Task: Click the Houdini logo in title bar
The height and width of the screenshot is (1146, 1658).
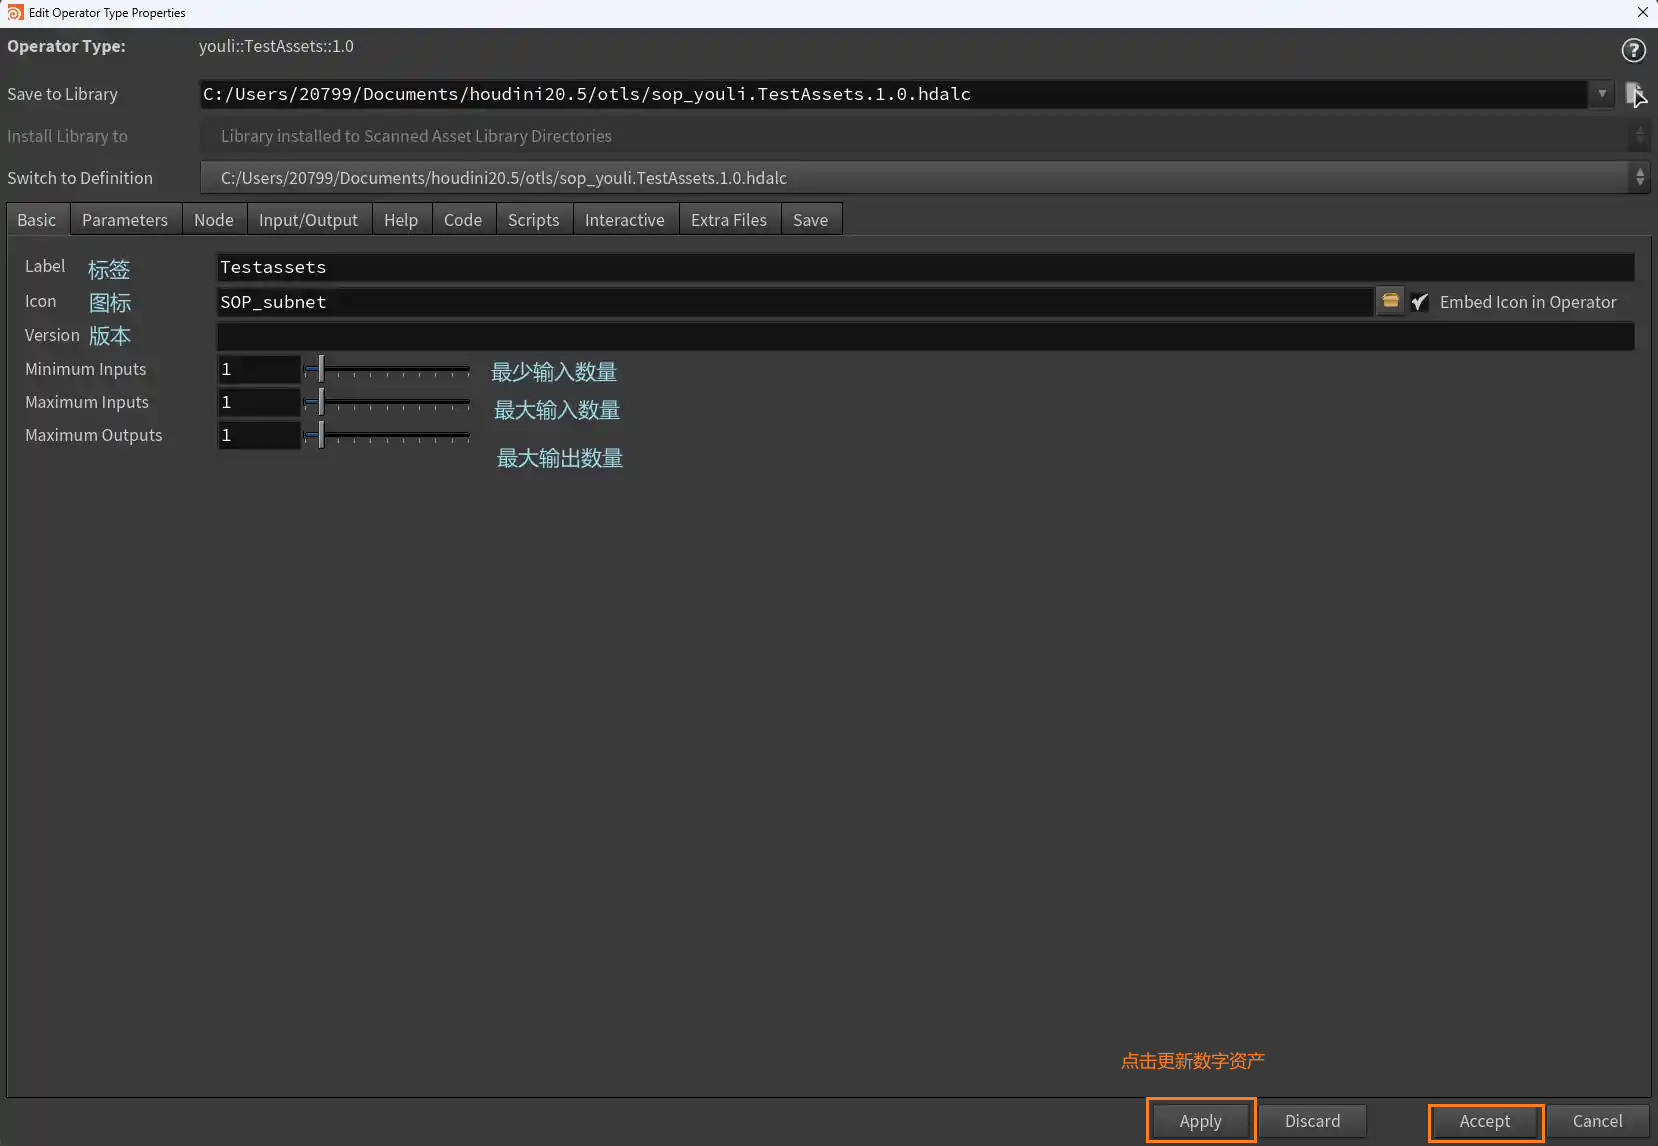Action: [15, 13]
